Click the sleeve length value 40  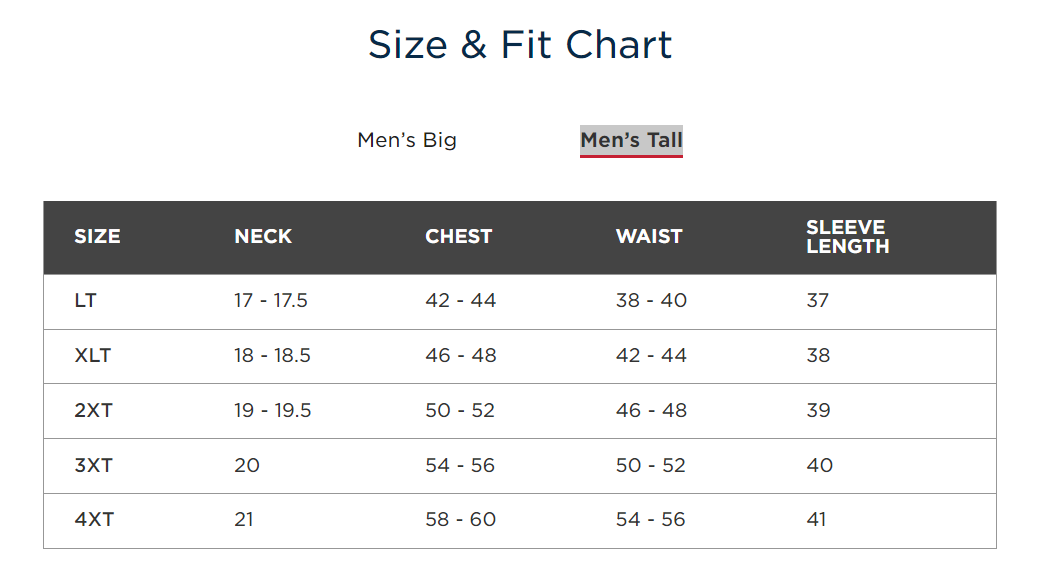pos(819,465)
